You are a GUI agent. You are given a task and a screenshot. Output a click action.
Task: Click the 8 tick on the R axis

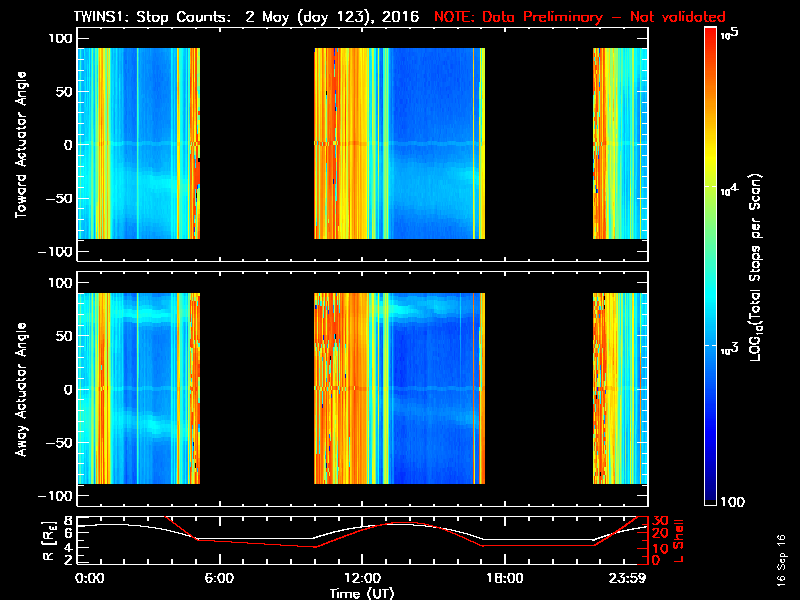[68, 521]
